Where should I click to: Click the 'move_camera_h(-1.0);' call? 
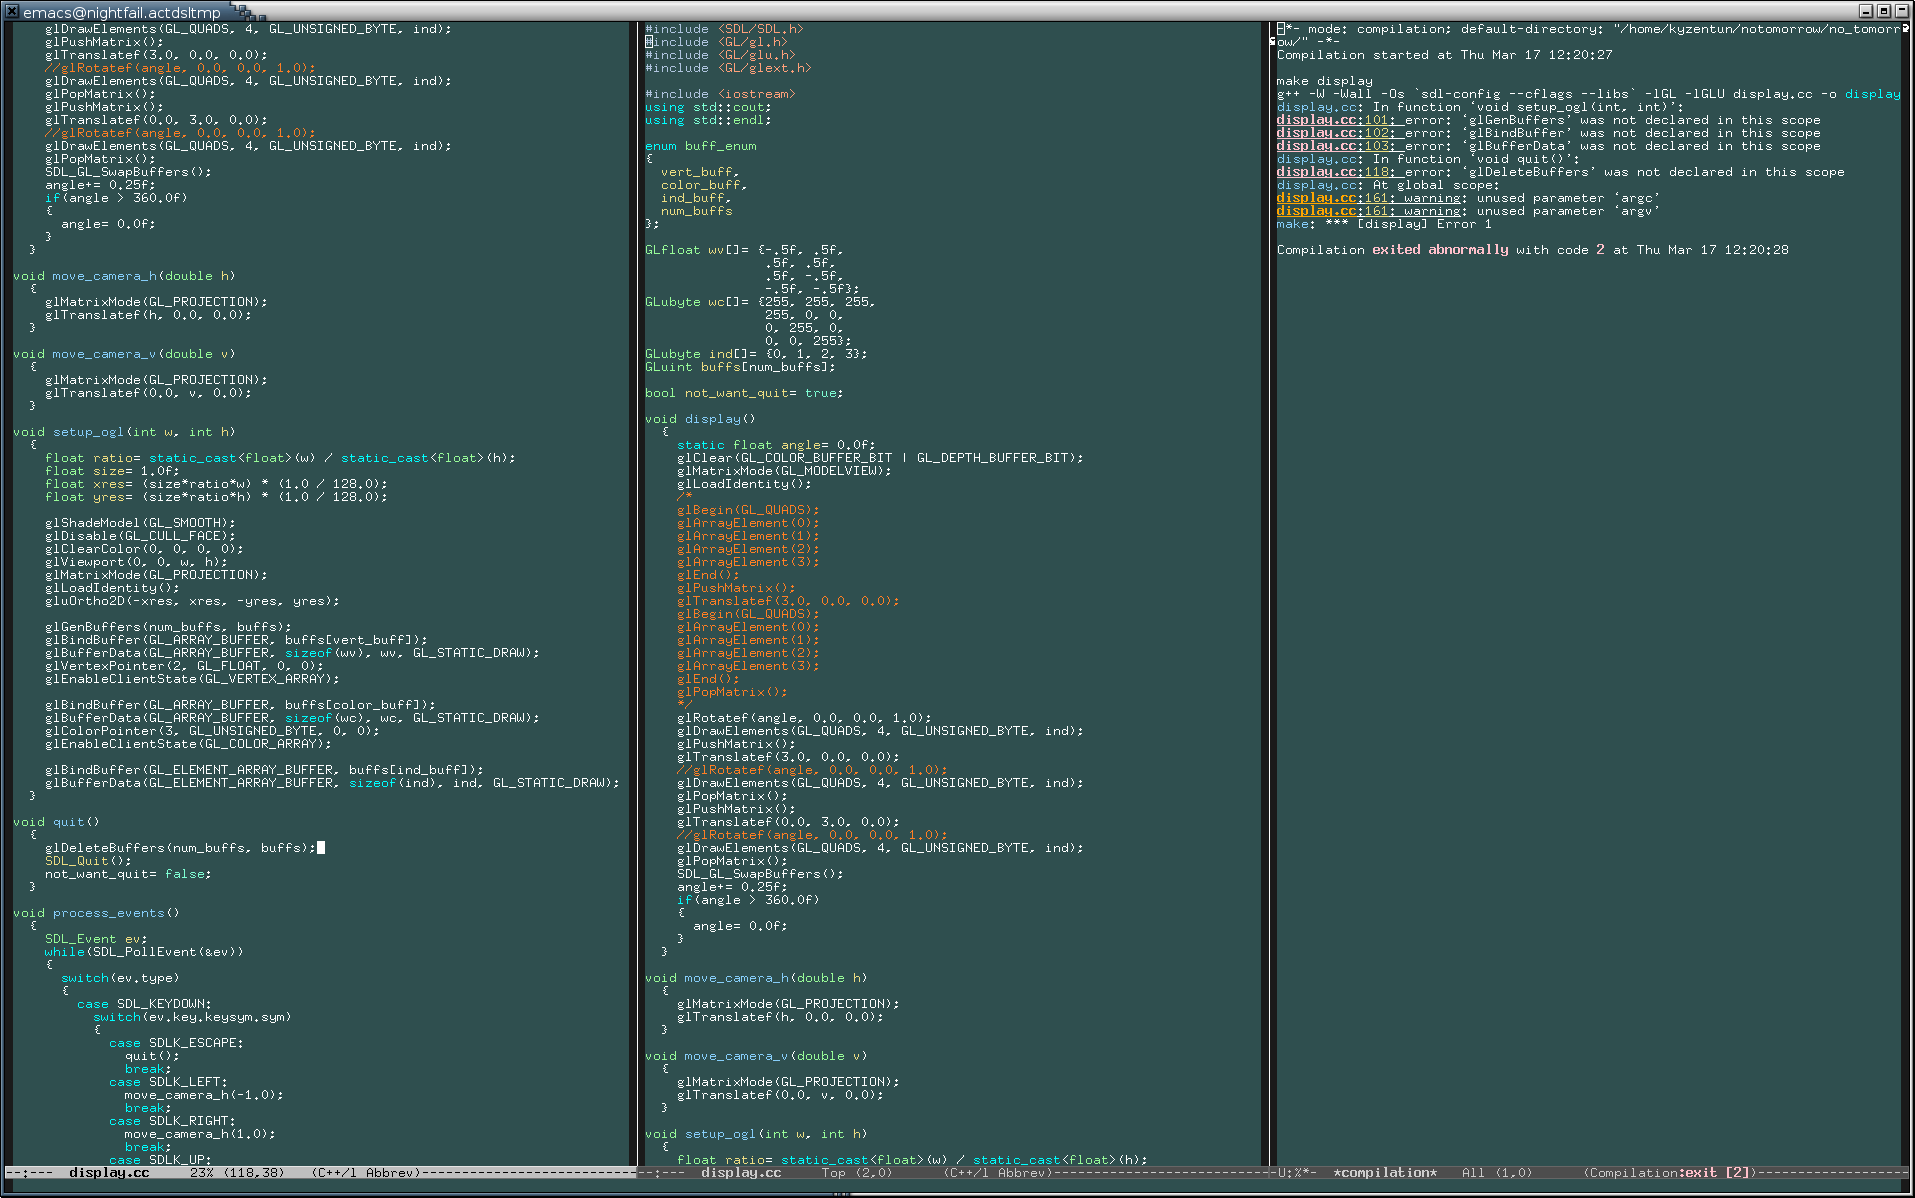(x=204, y=1095)
